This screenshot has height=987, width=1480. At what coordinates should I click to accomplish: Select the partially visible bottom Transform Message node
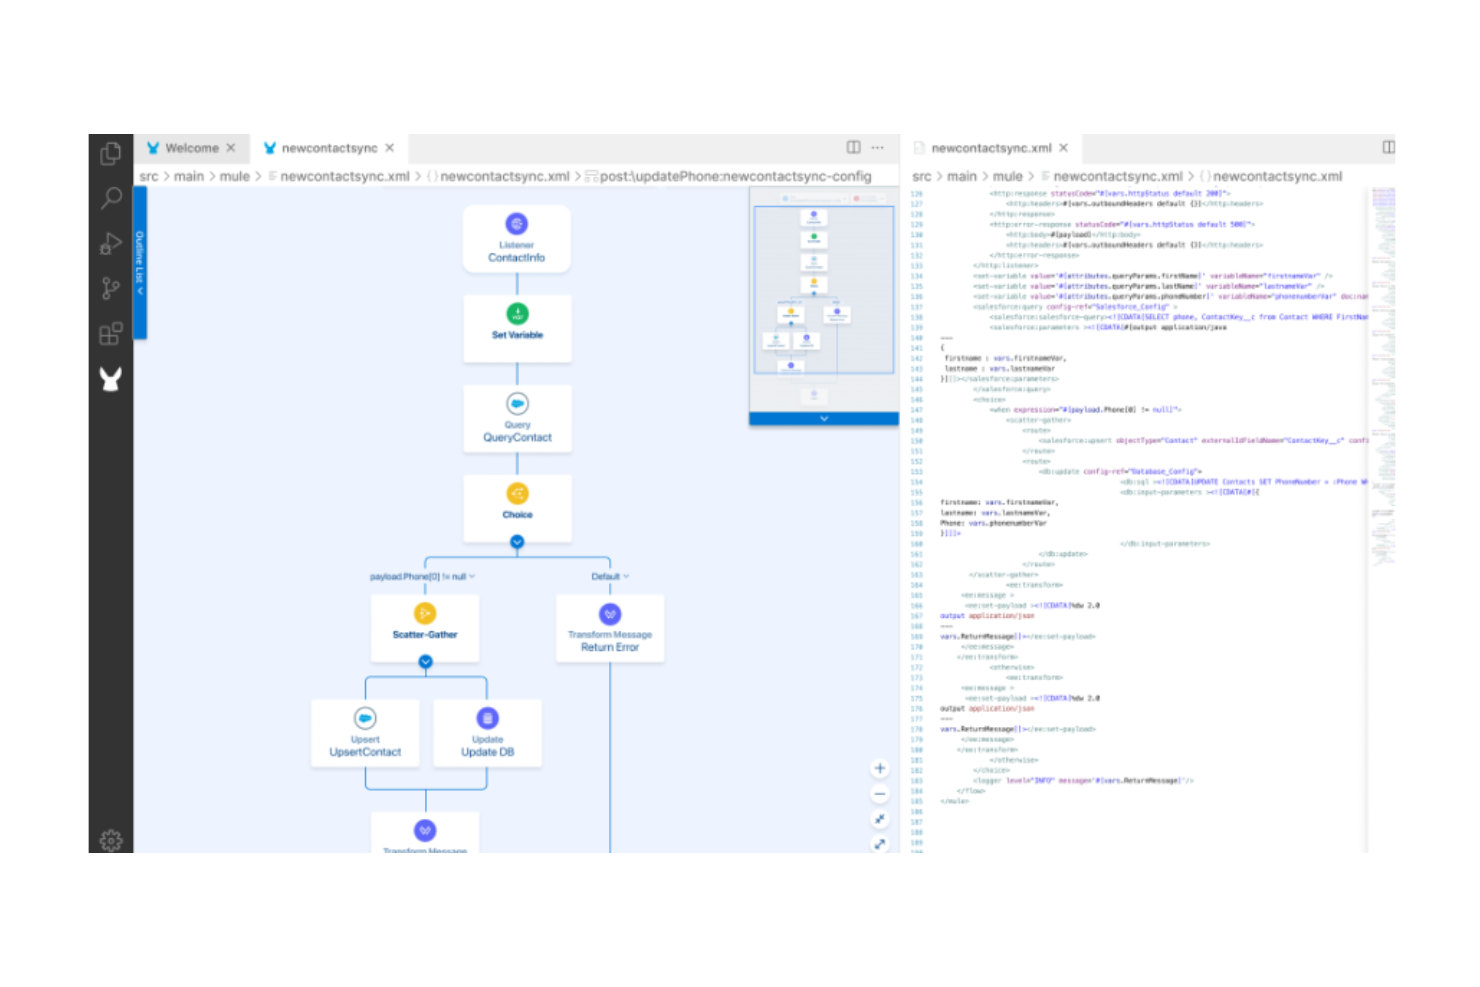(425, 833)
